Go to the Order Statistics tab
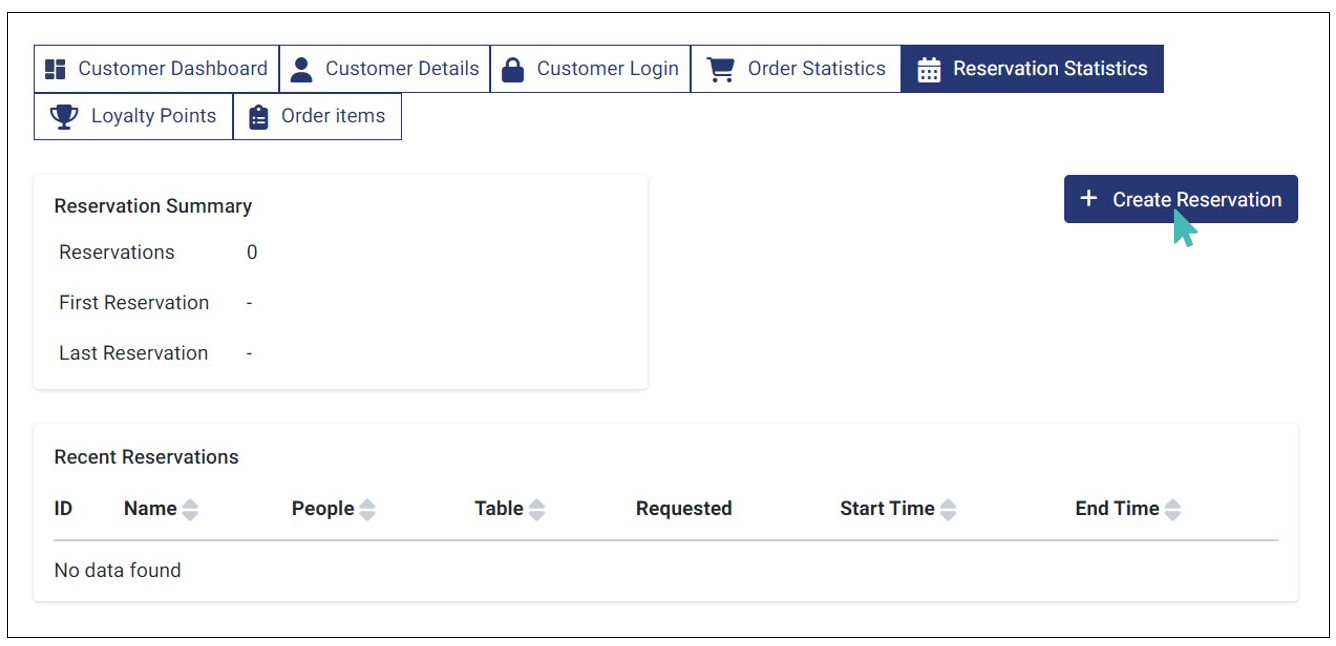The height and width of the screenshot is (646, 1336). (x=796, y=69)
